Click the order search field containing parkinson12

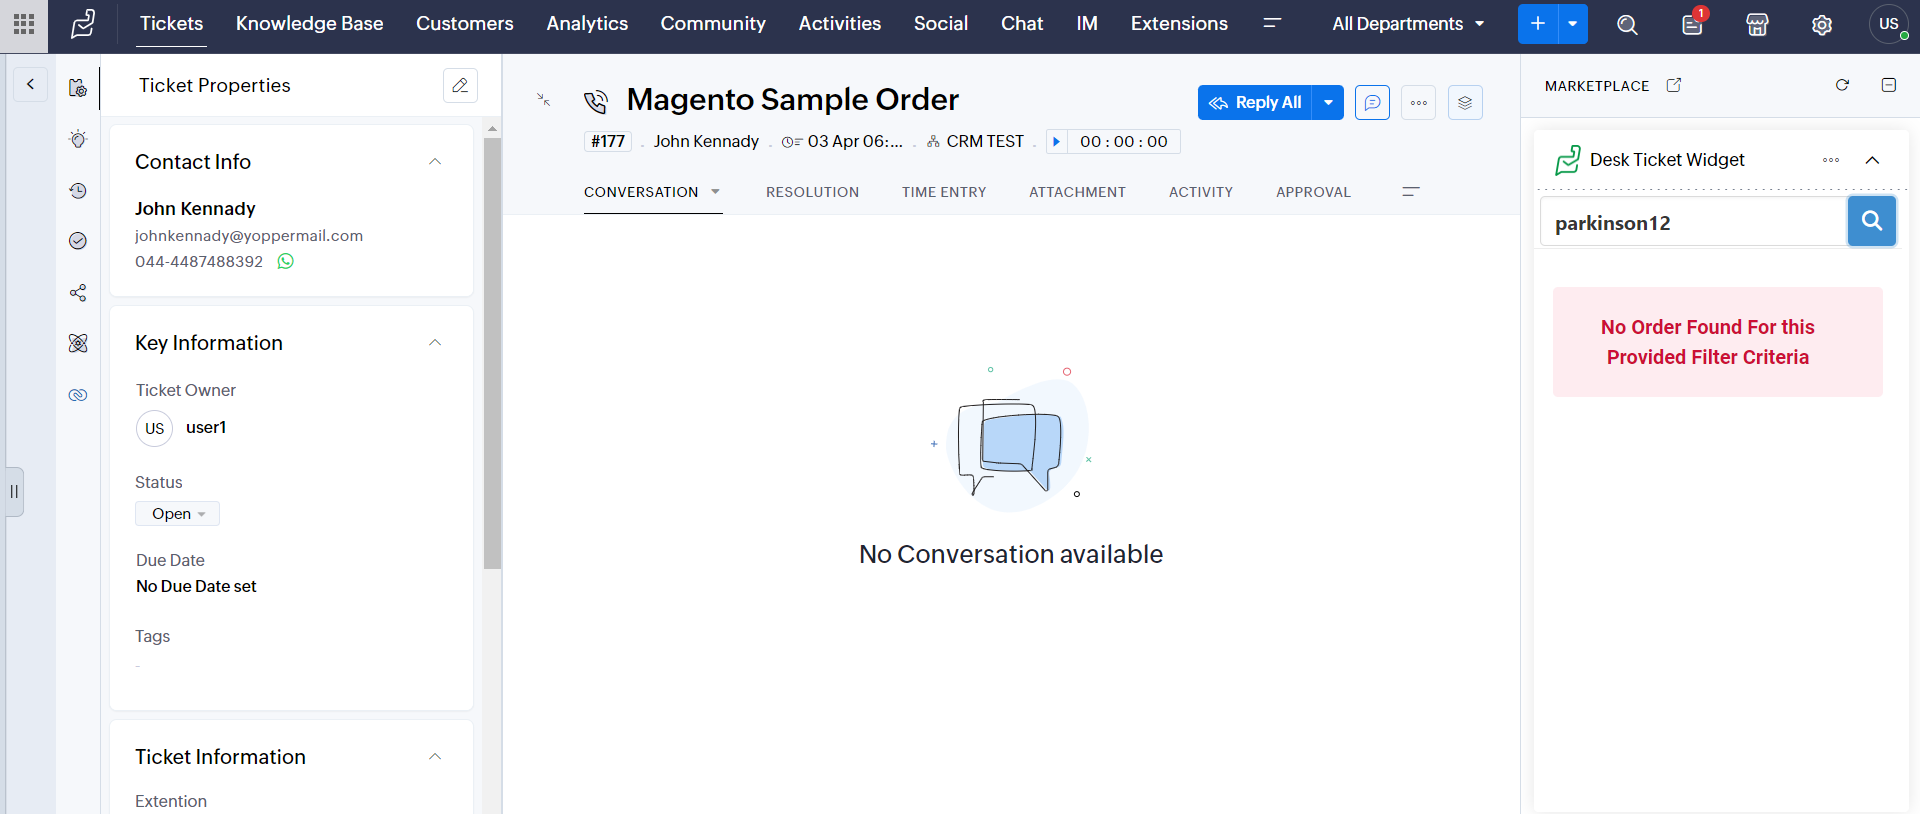tap(1692, 223)
